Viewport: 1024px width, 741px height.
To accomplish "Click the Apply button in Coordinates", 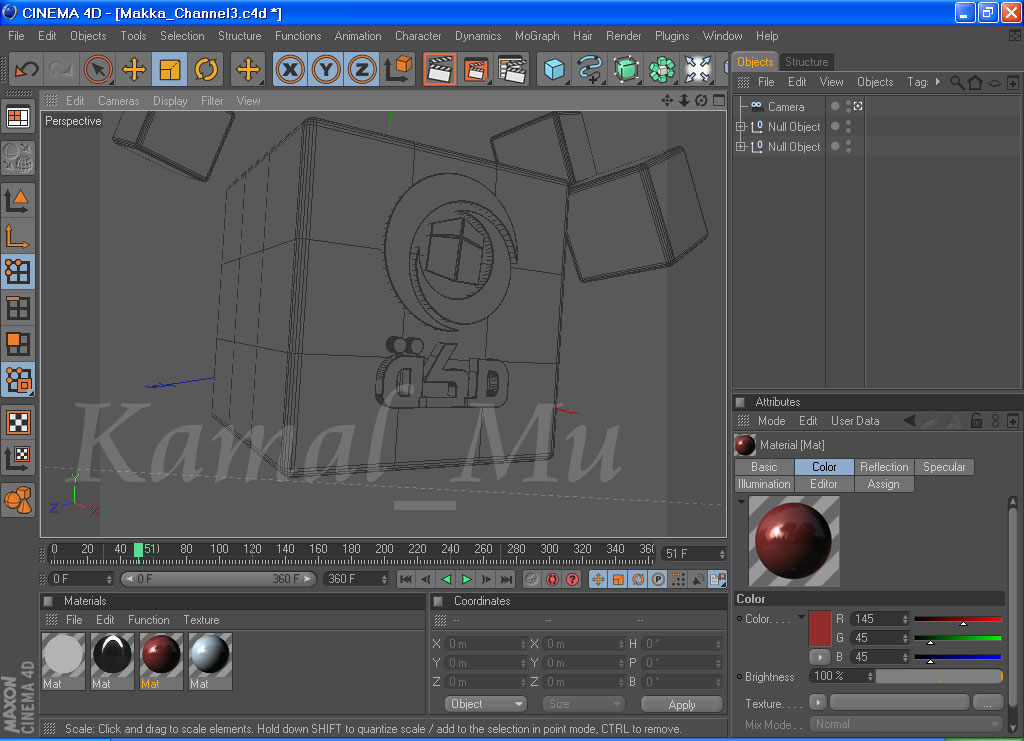I will [682, 704].
